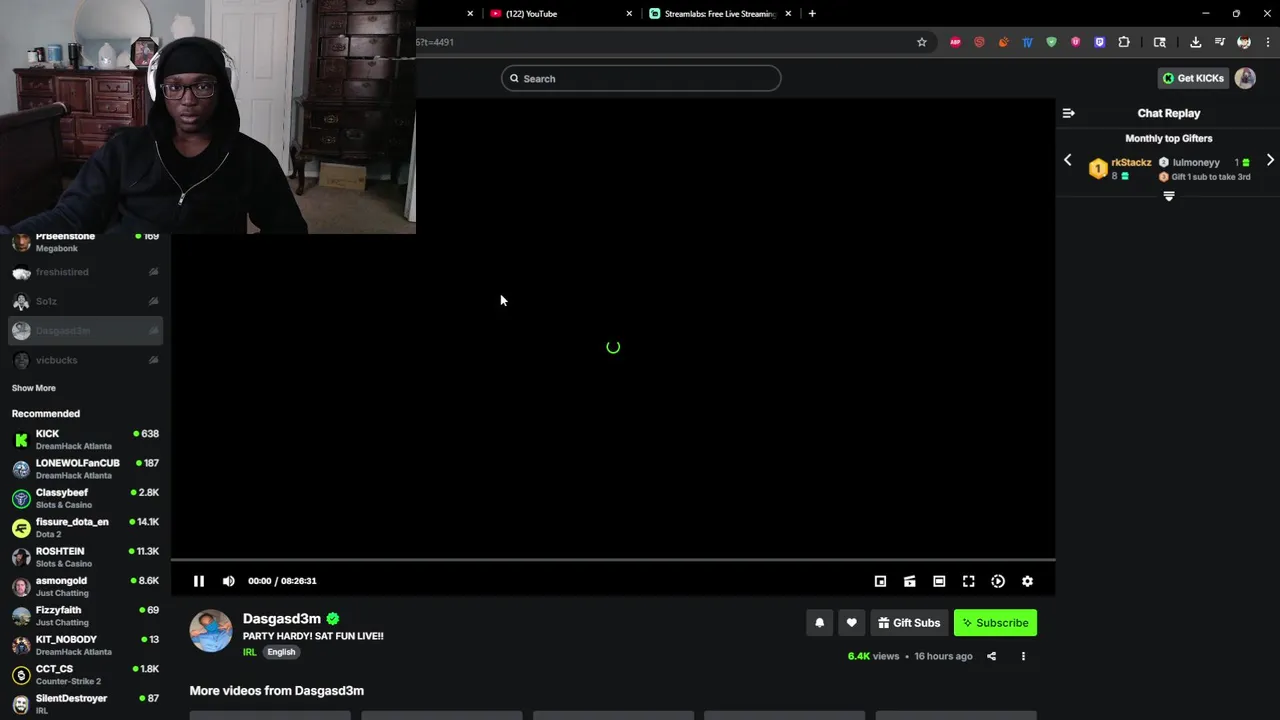Image resolution: width=1280 pixels, height=720 pixels.
Task: Close the YouTube browser tab
Action: (629, 14)
